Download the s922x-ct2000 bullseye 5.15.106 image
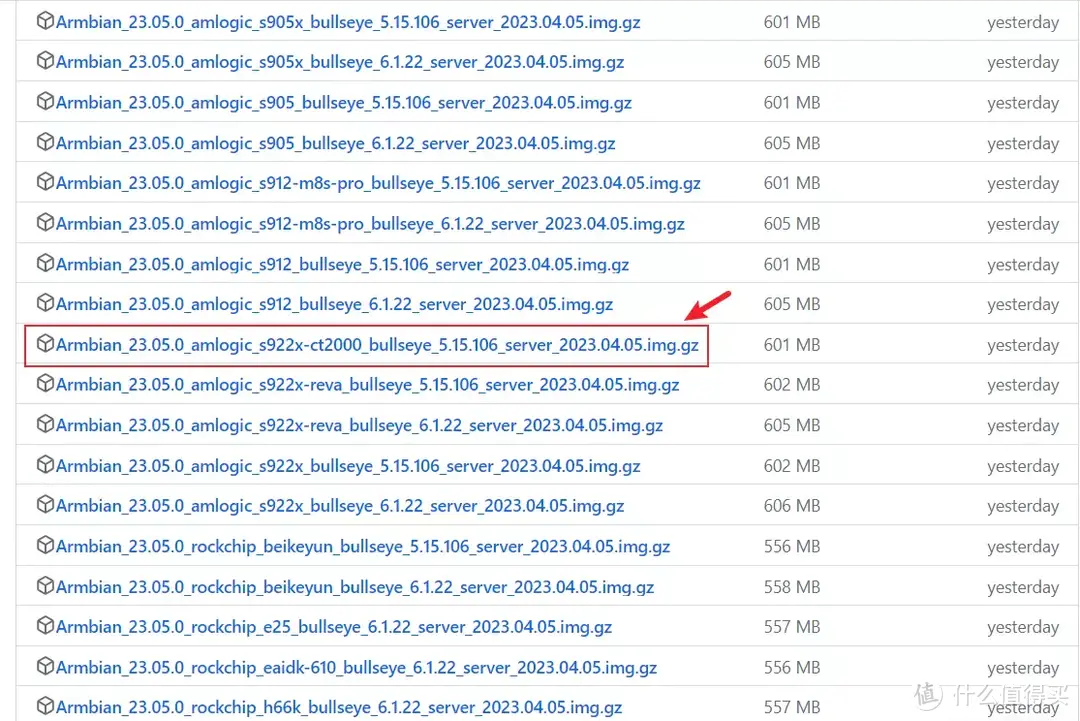The image size is (1080, 721). click(x=377, y=345)
